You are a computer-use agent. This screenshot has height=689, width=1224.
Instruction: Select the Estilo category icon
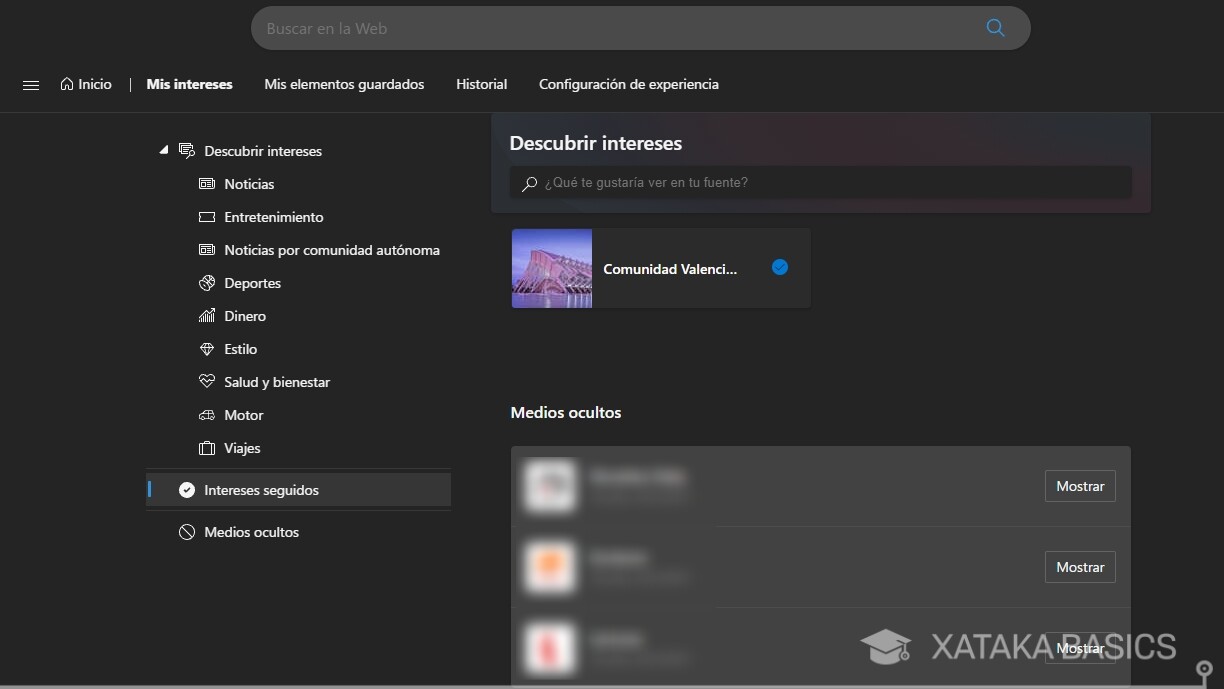207,349
